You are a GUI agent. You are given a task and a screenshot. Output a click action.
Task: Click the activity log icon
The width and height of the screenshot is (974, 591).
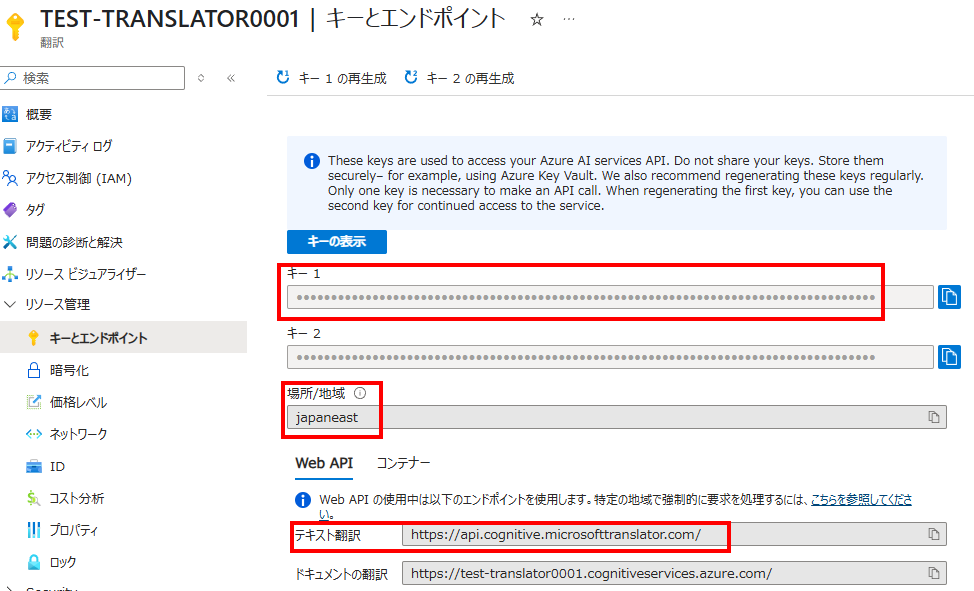tap(10, 146)
